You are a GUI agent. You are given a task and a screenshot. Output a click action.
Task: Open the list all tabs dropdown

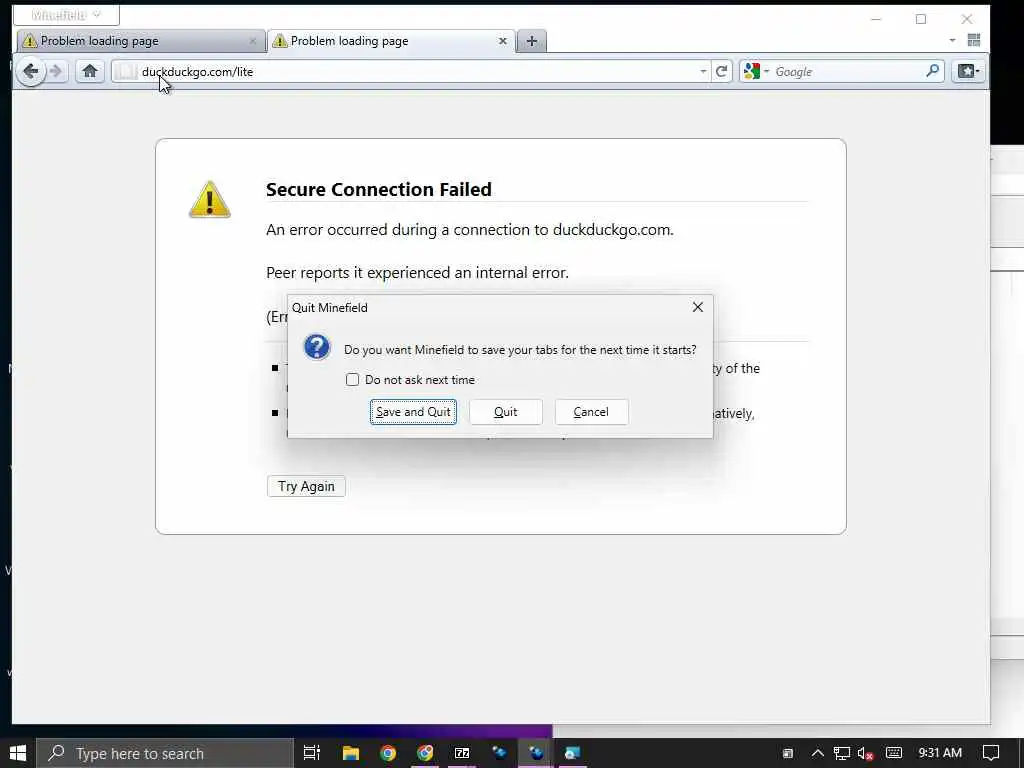pos(952,40)
